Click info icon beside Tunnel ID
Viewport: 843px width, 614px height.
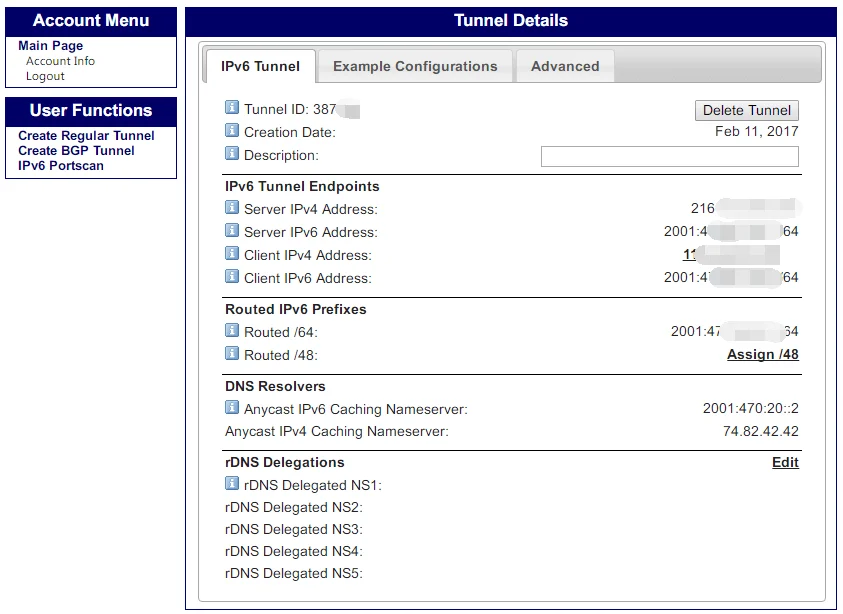tap(232, 108)
